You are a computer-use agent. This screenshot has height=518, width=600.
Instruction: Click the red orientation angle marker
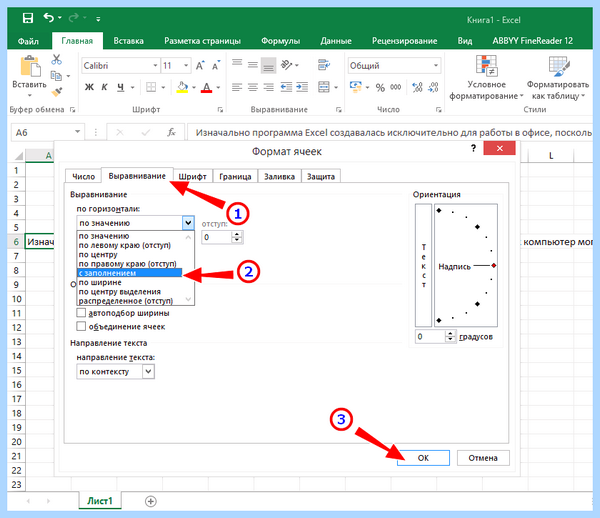[x=494, y=265]
